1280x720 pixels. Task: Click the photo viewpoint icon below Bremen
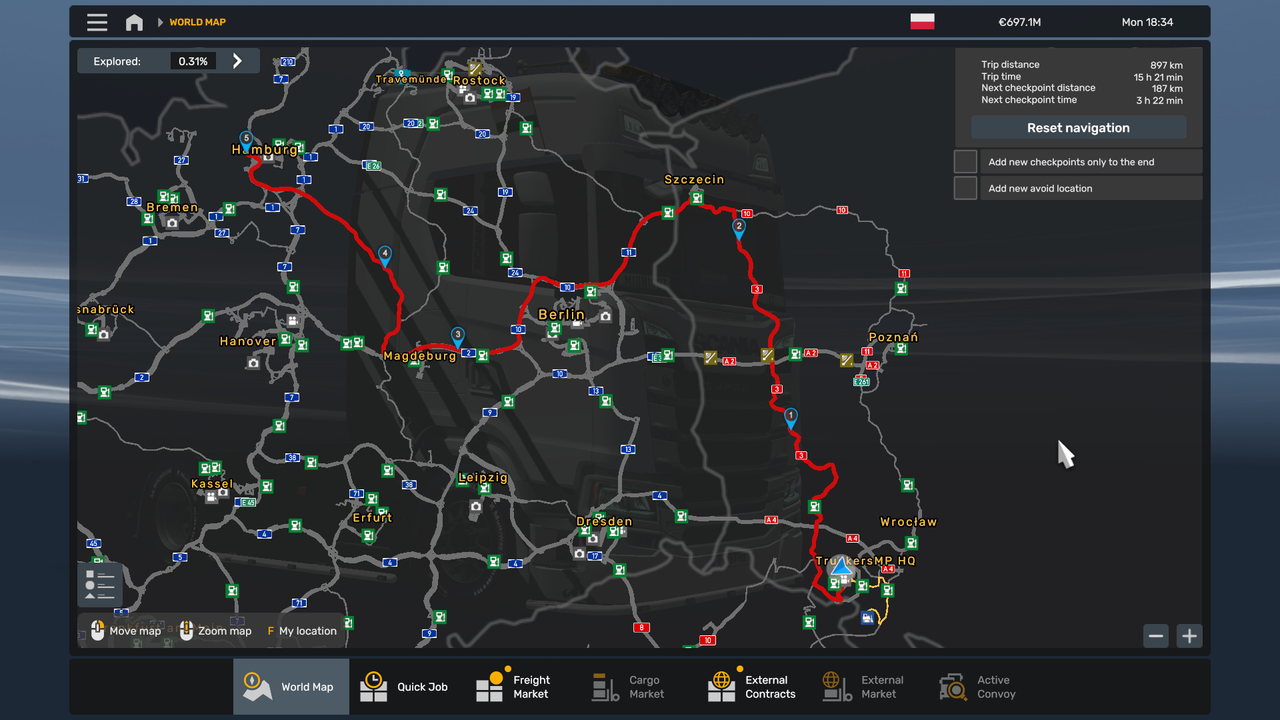(x=172, y=222)
